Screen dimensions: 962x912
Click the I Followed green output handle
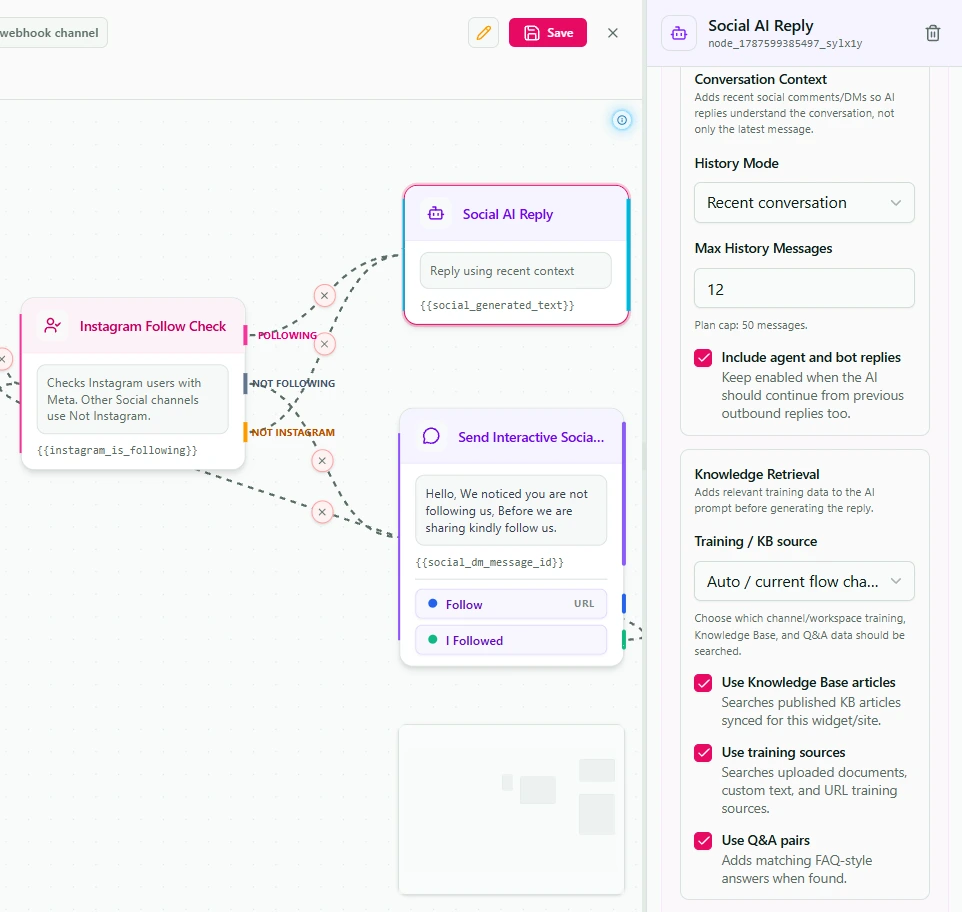tap(624, 639)
